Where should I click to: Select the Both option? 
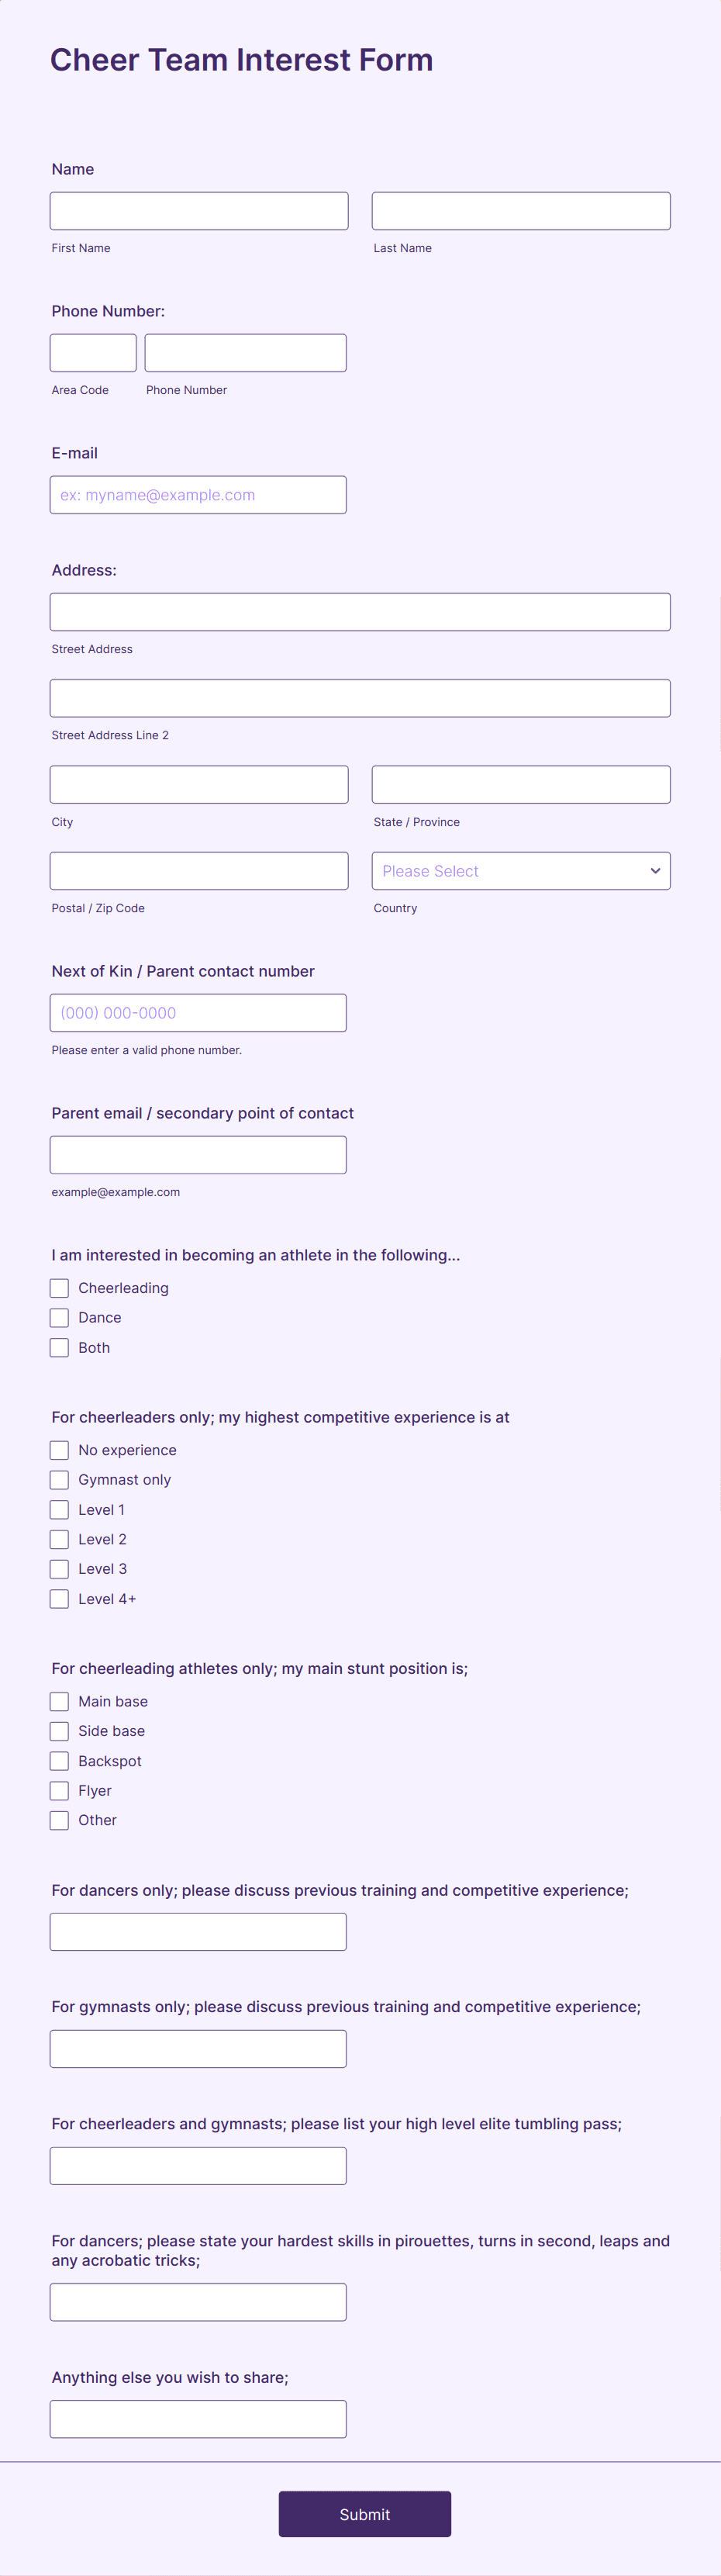coord(59,1347)
